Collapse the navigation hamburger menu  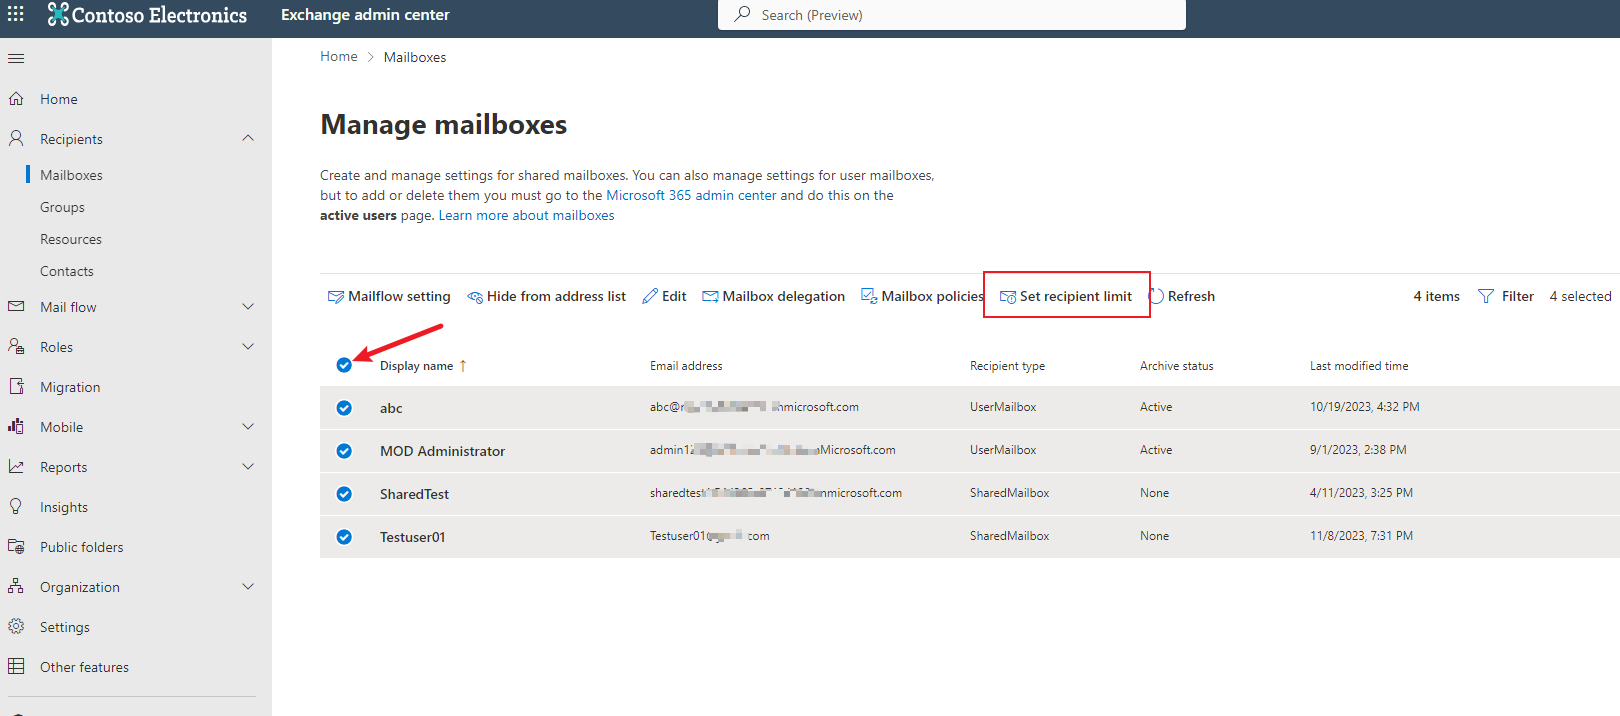pyautogui.click(x=16, y=58)
